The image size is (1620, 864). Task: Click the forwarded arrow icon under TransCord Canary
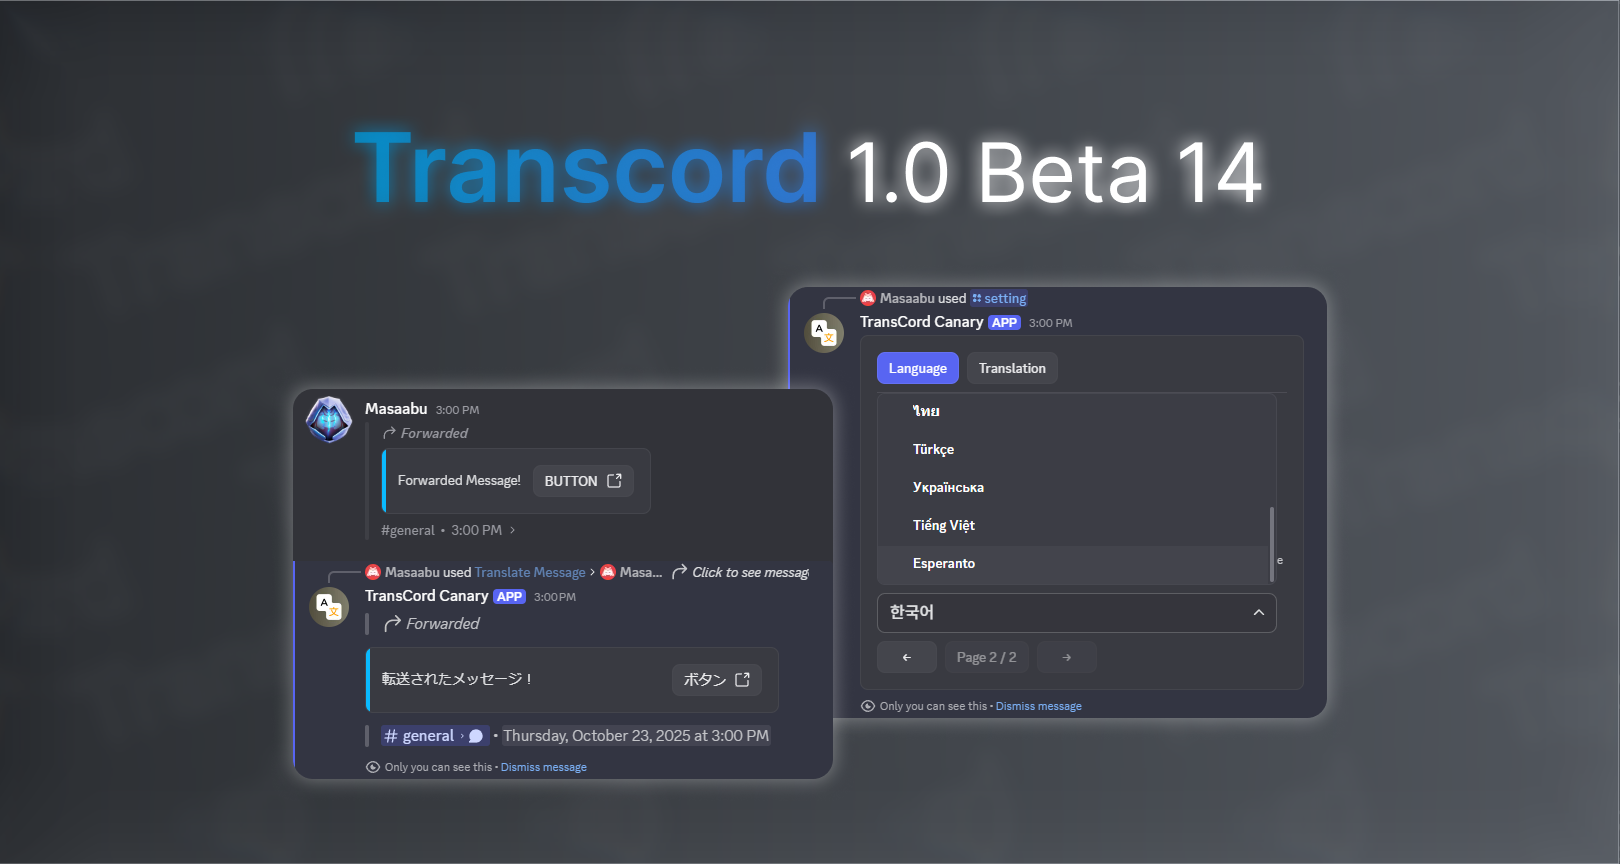click(393, 624)
